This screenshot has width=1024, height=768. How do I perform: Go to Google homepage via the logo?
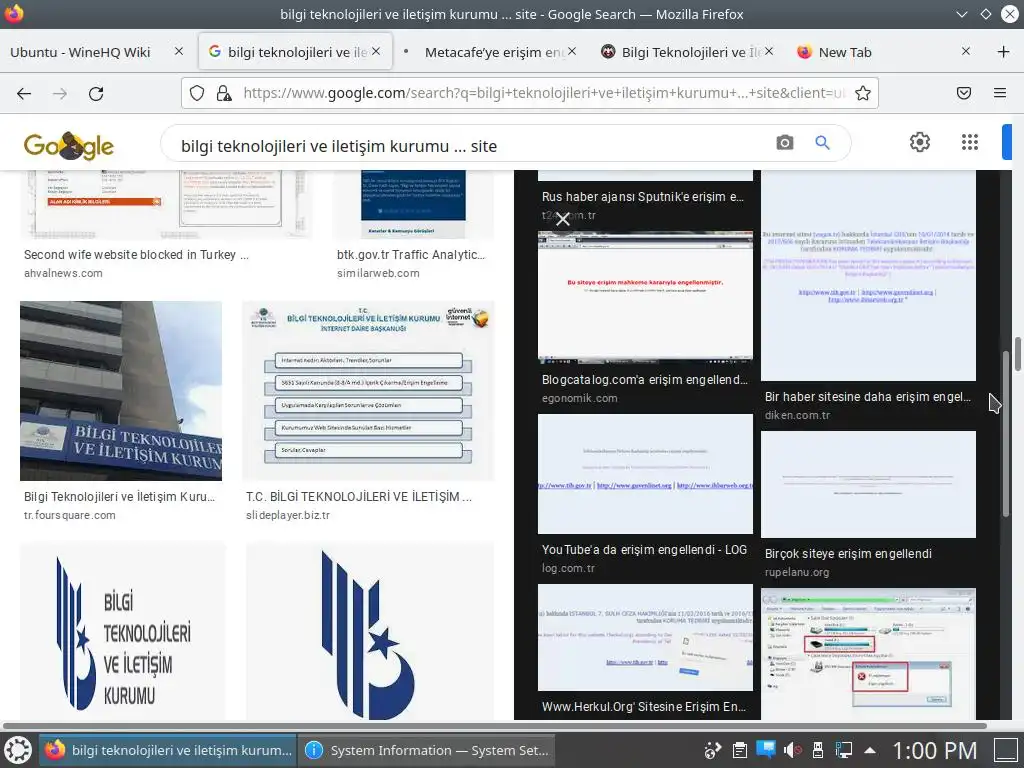[69, 145]
